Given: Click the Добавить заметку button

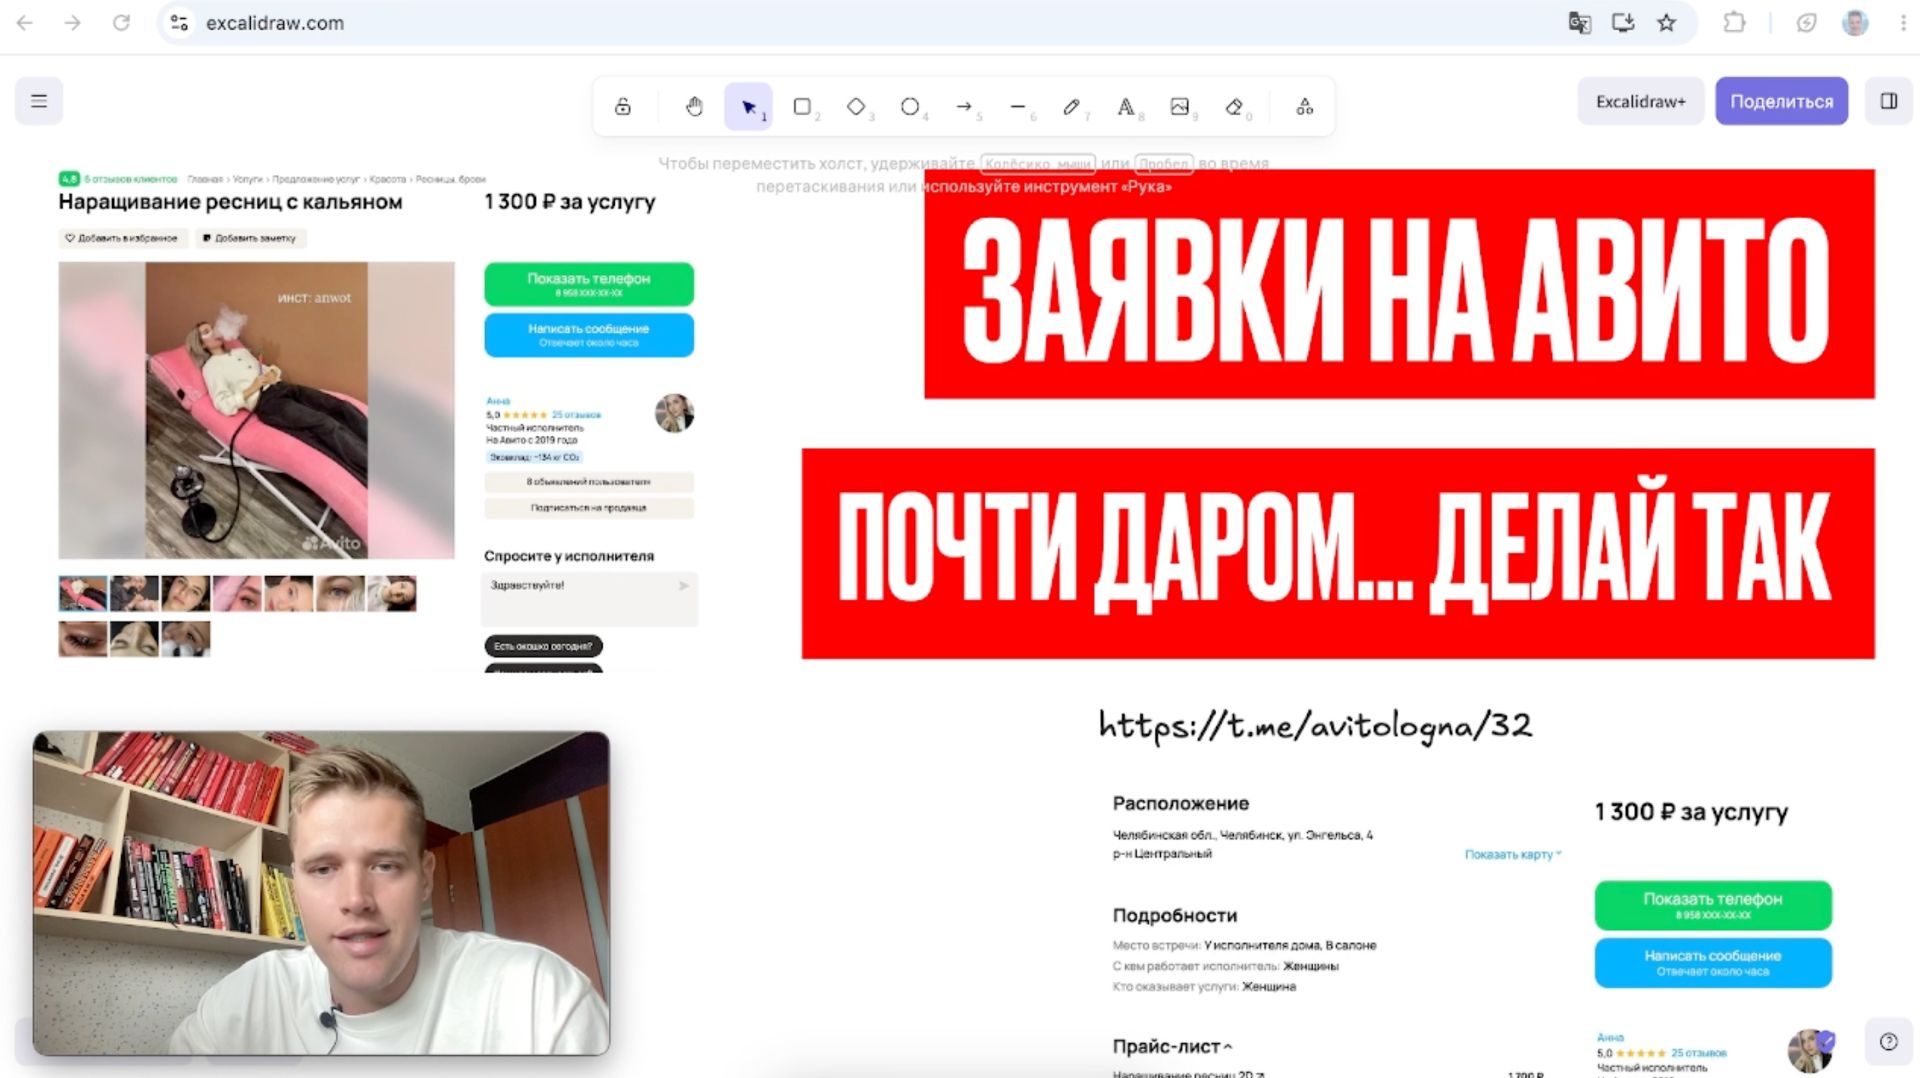Looking at the screenshot, I should [250, 238].
